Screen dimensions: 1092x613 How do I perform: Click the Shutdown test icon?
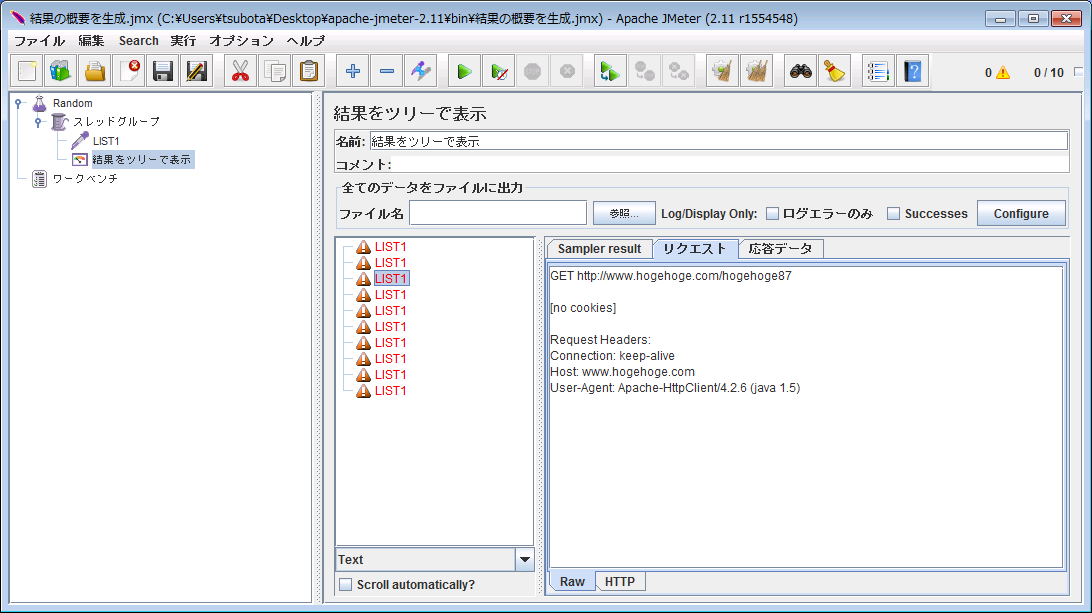tap(567, 71)
